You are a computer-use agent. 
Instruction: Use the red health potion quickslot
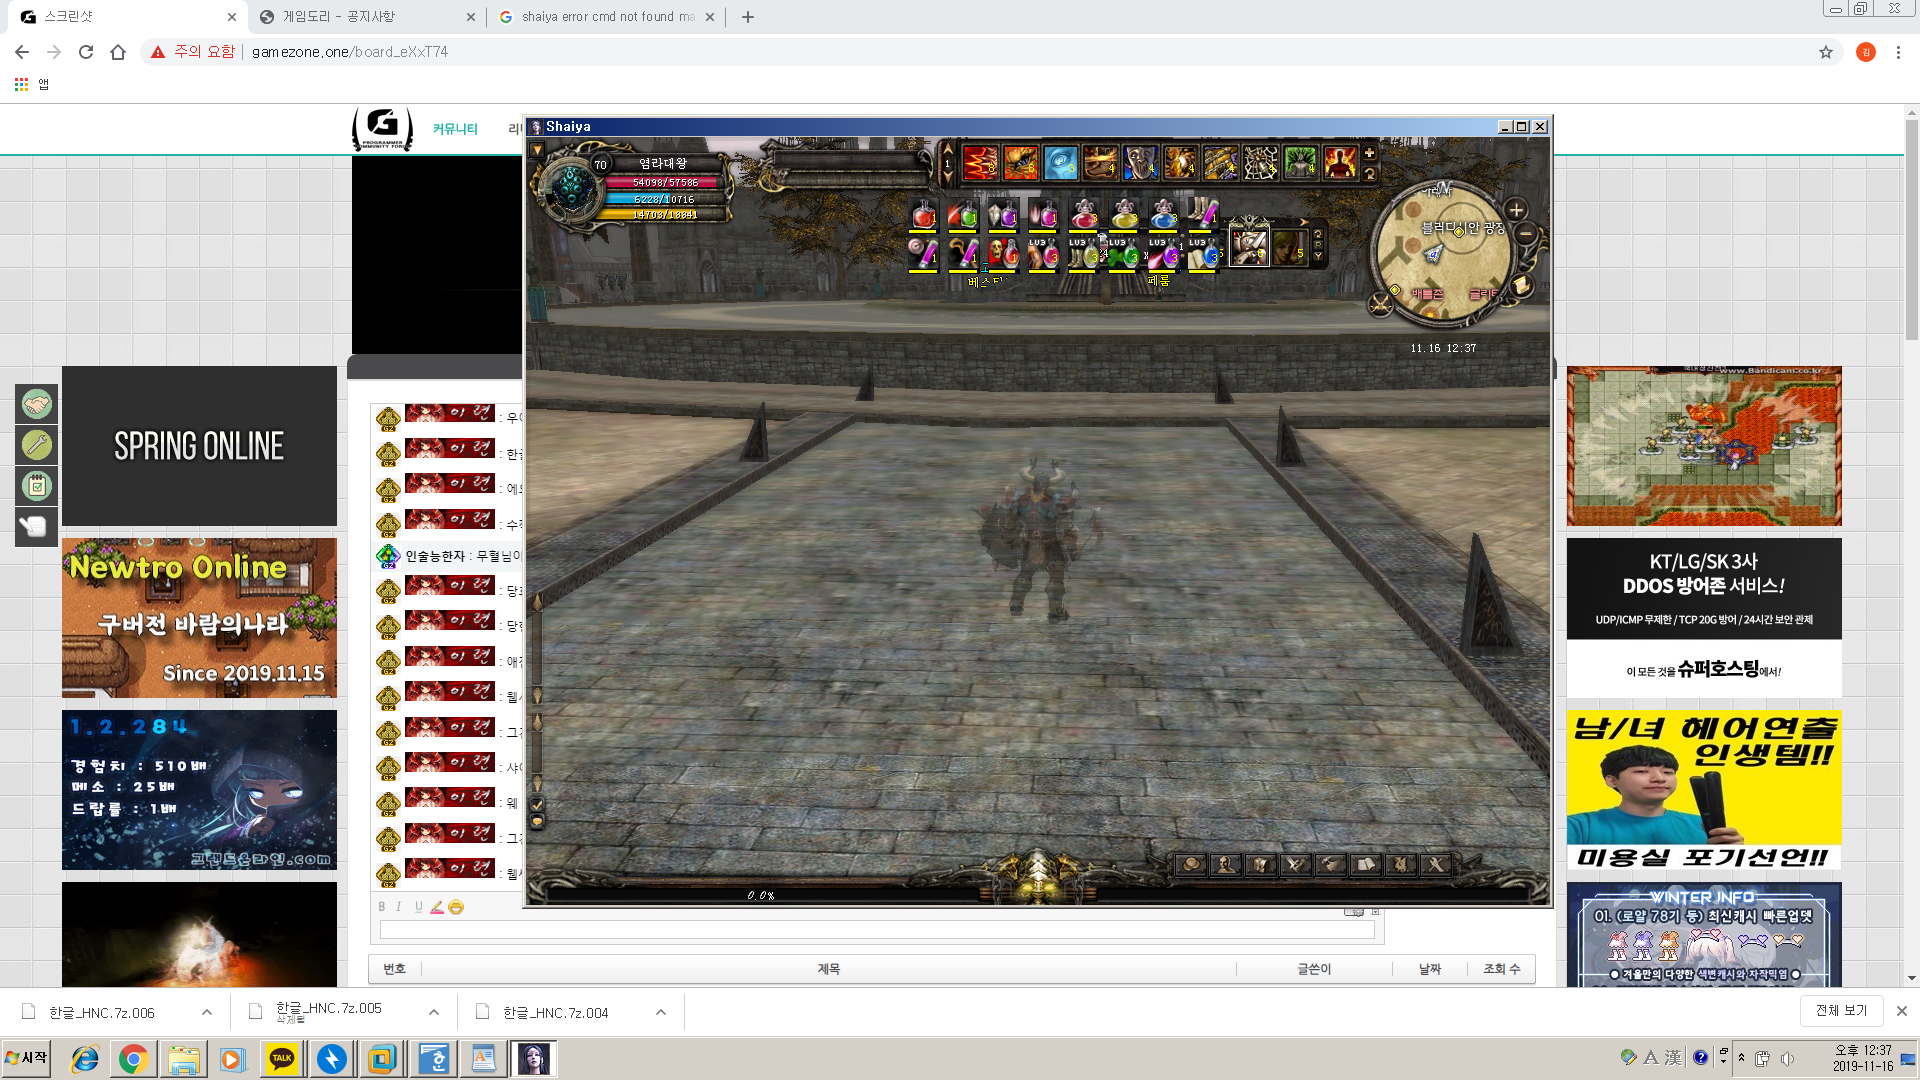pos(923,216)
